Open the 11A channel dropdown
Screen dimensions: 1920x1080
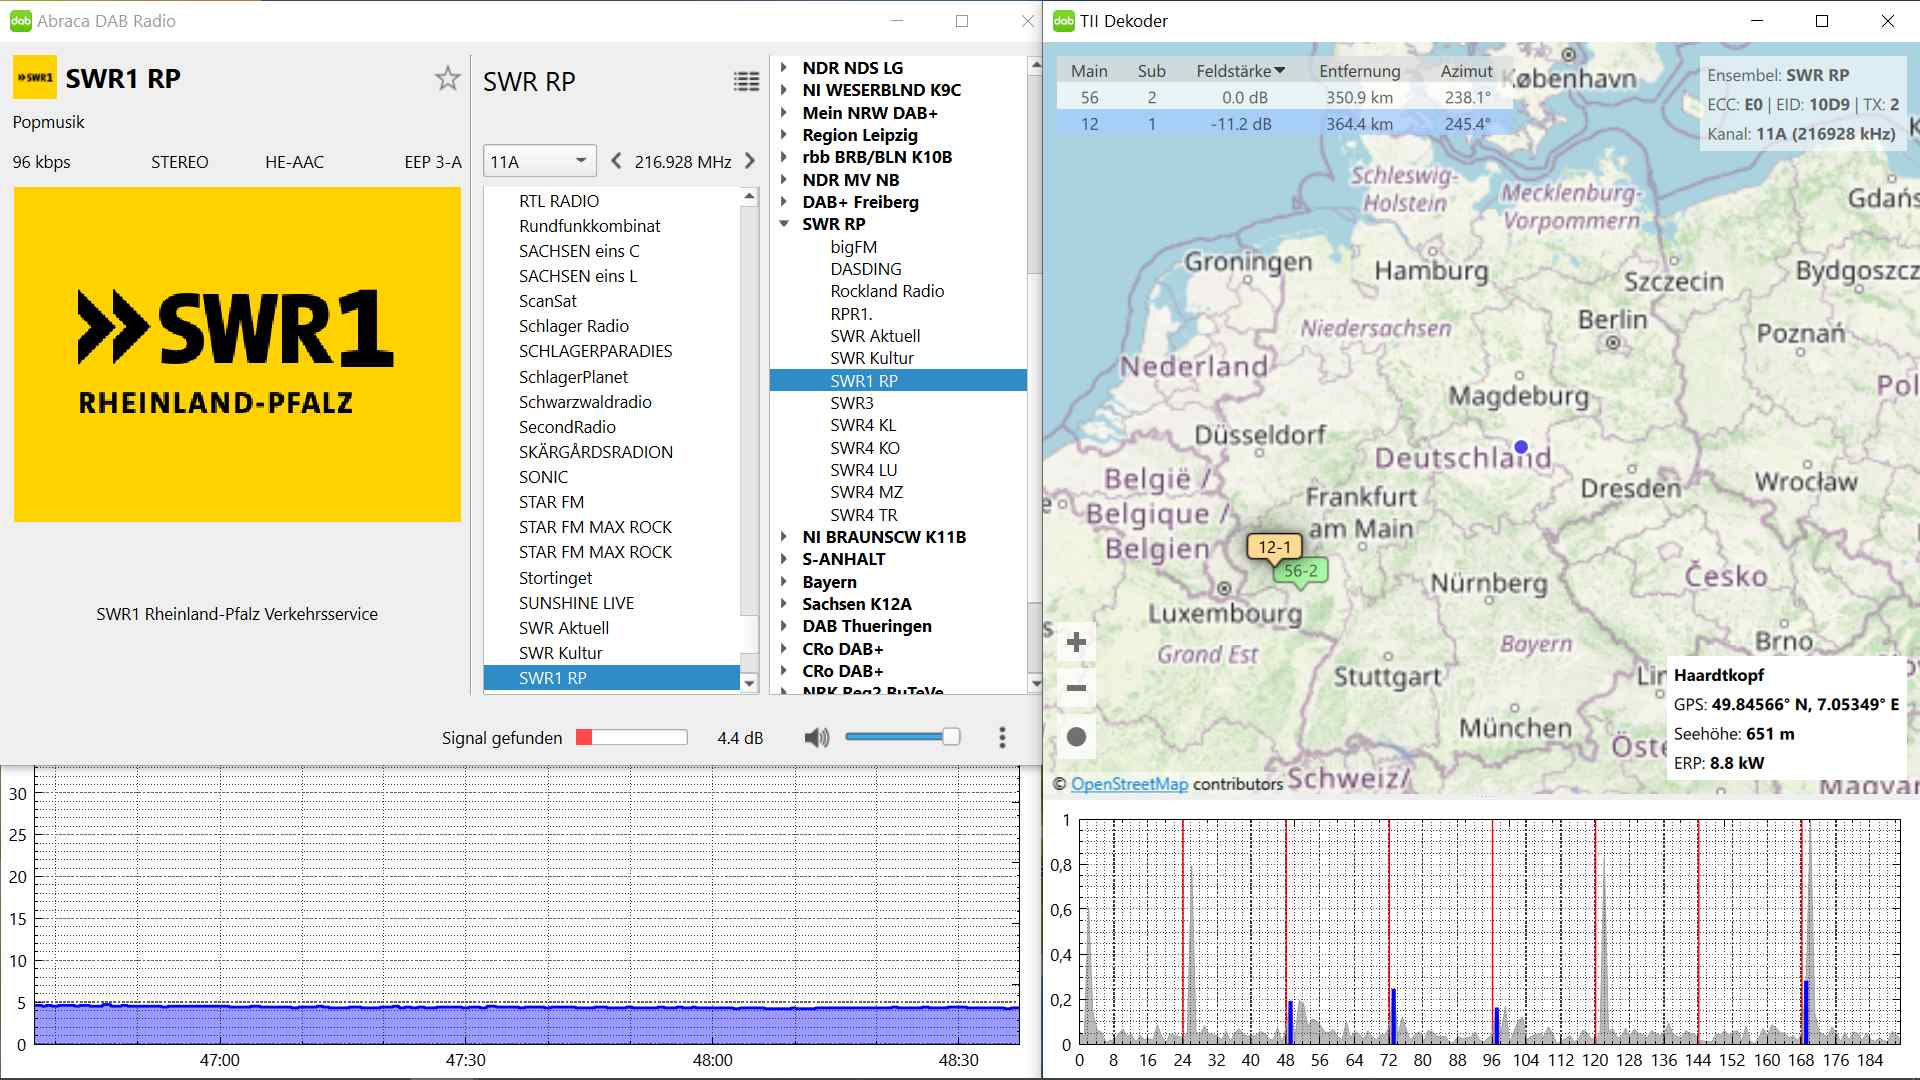[x=539, y=161]
